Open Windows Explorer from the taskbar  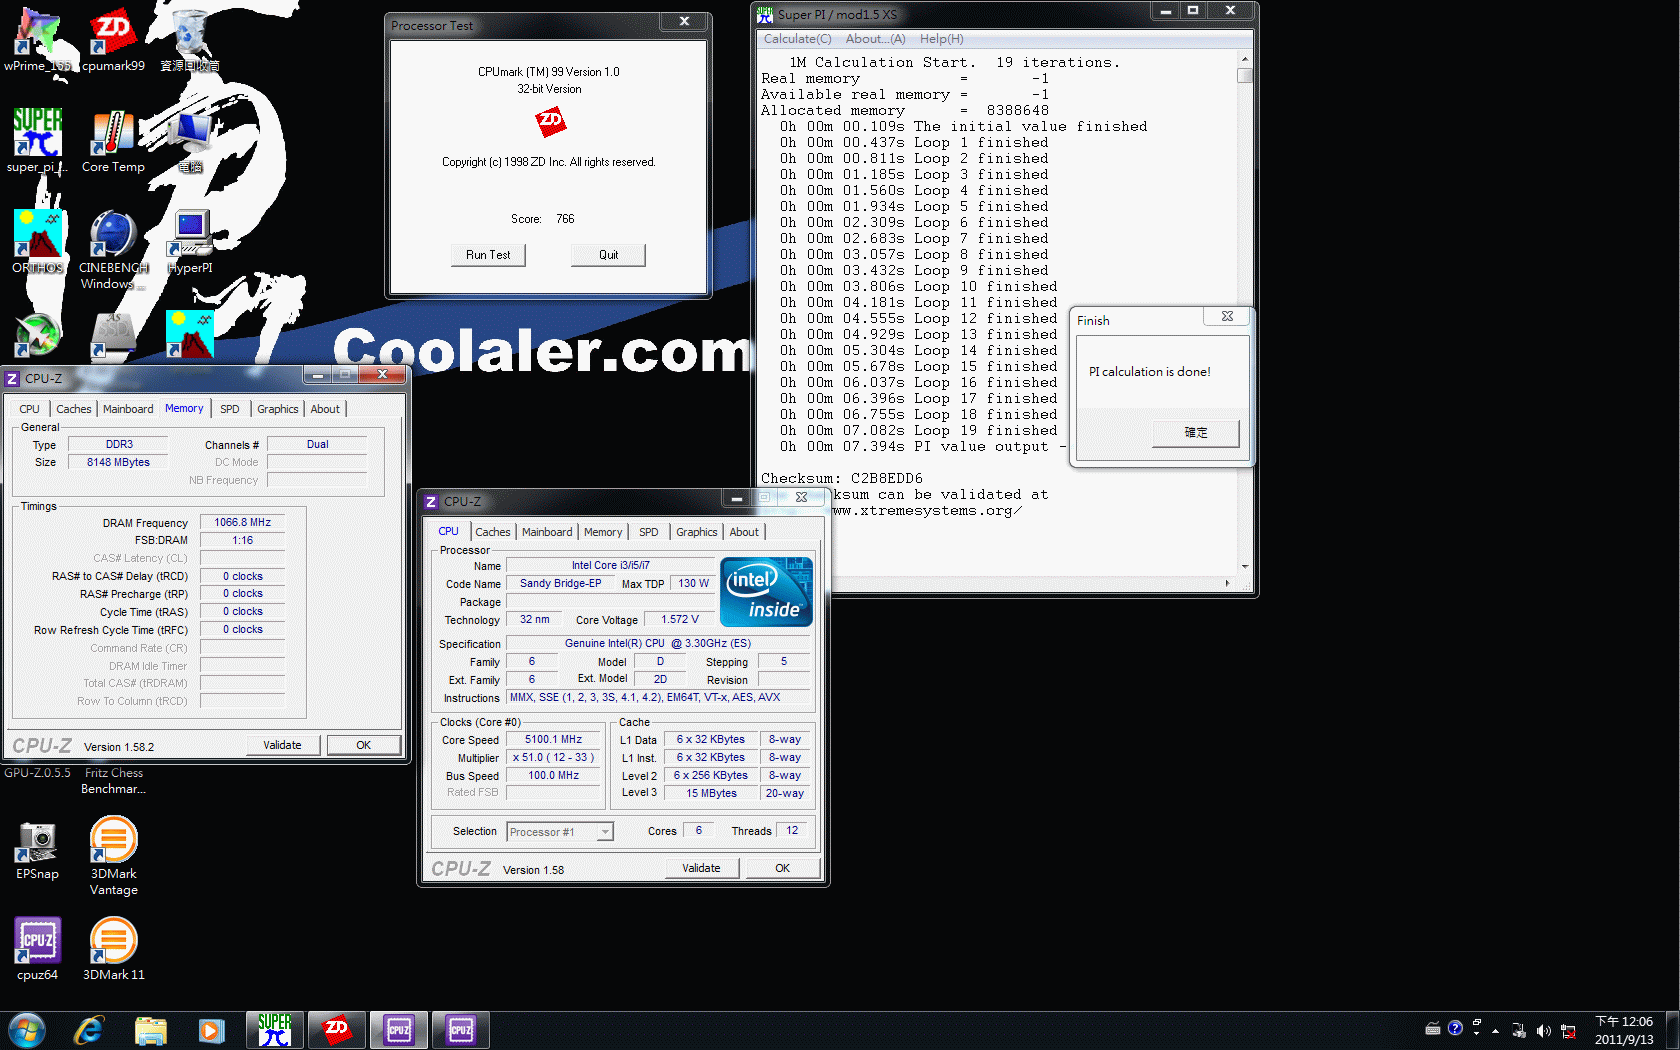coord(150,1030)
